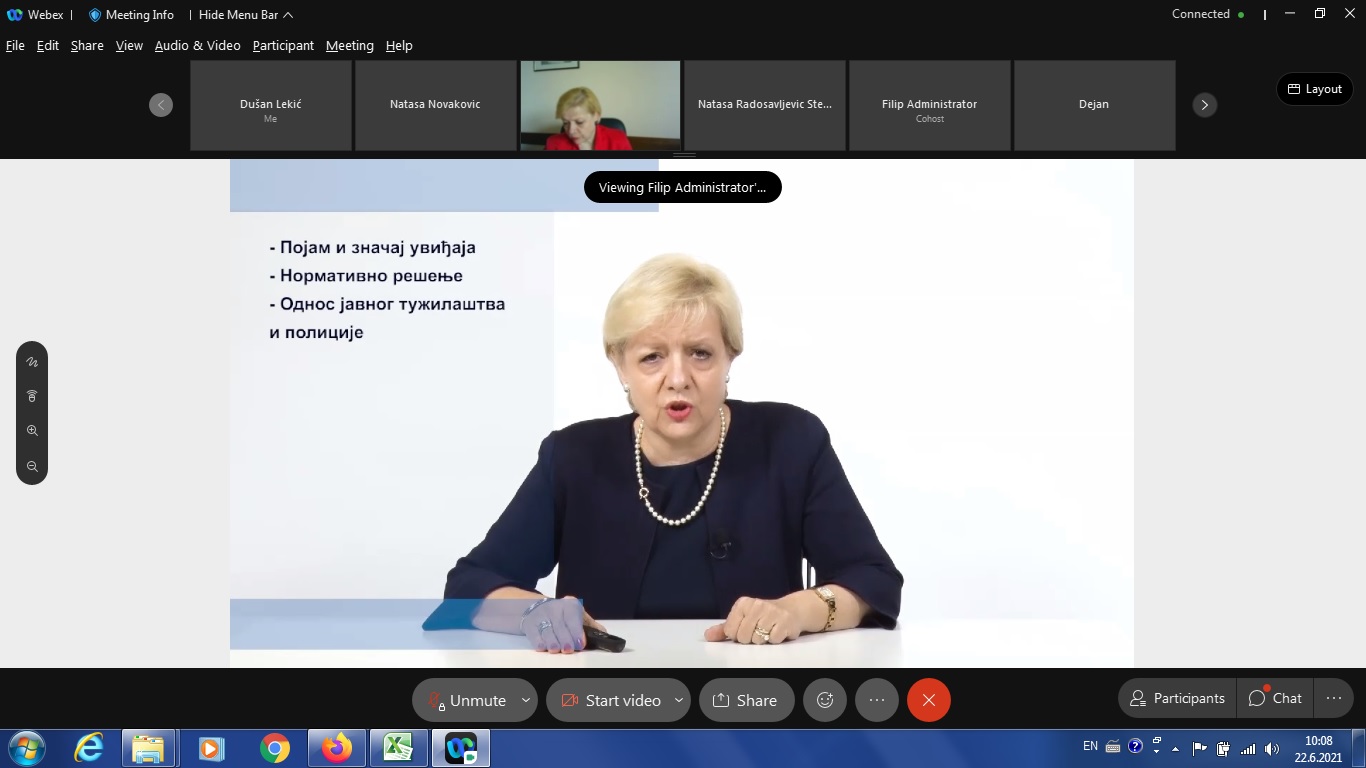Leave meeting with red X button
The width and height of the screenshot is (1366, 768).
coord(929,700)
